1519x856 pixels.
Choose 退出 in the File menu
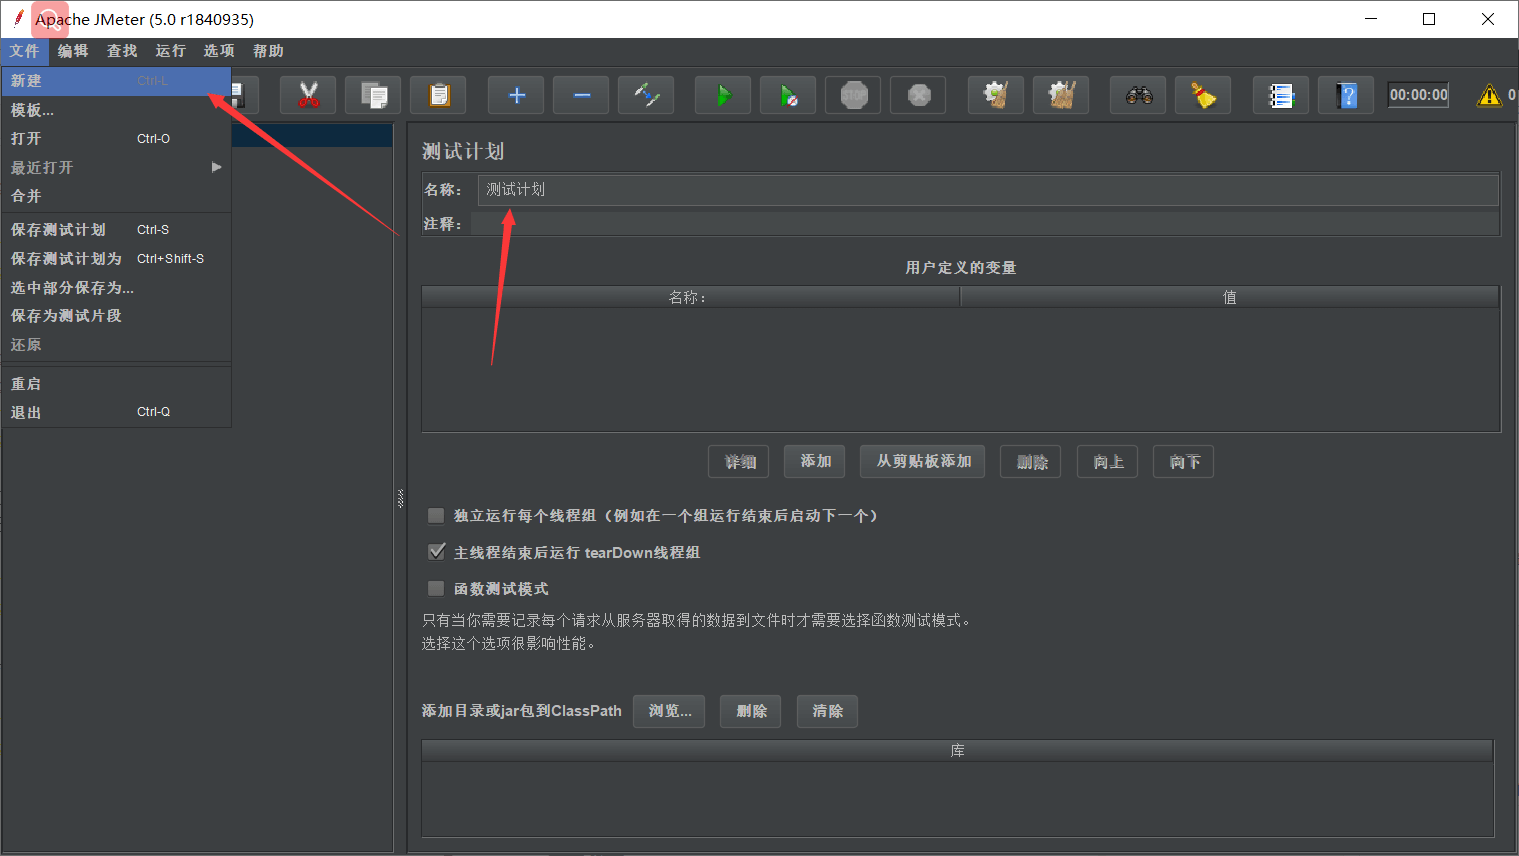pos(116,412)
